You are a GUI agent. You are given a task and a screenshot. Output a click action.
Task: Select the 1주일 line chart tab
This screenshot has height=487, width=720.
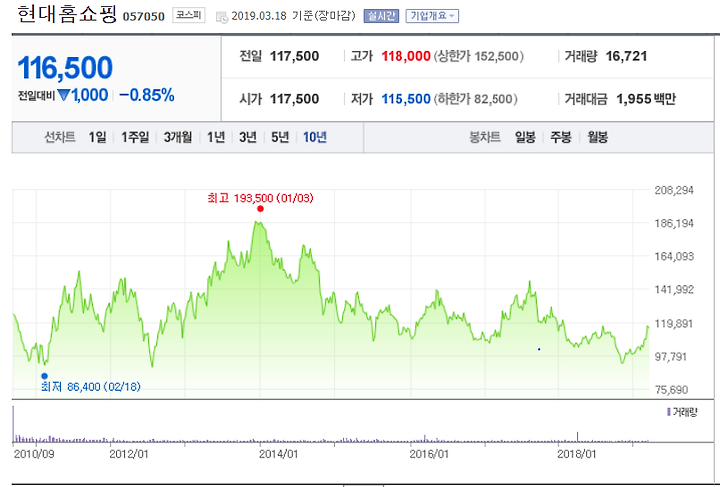click(x=135, y=137)
